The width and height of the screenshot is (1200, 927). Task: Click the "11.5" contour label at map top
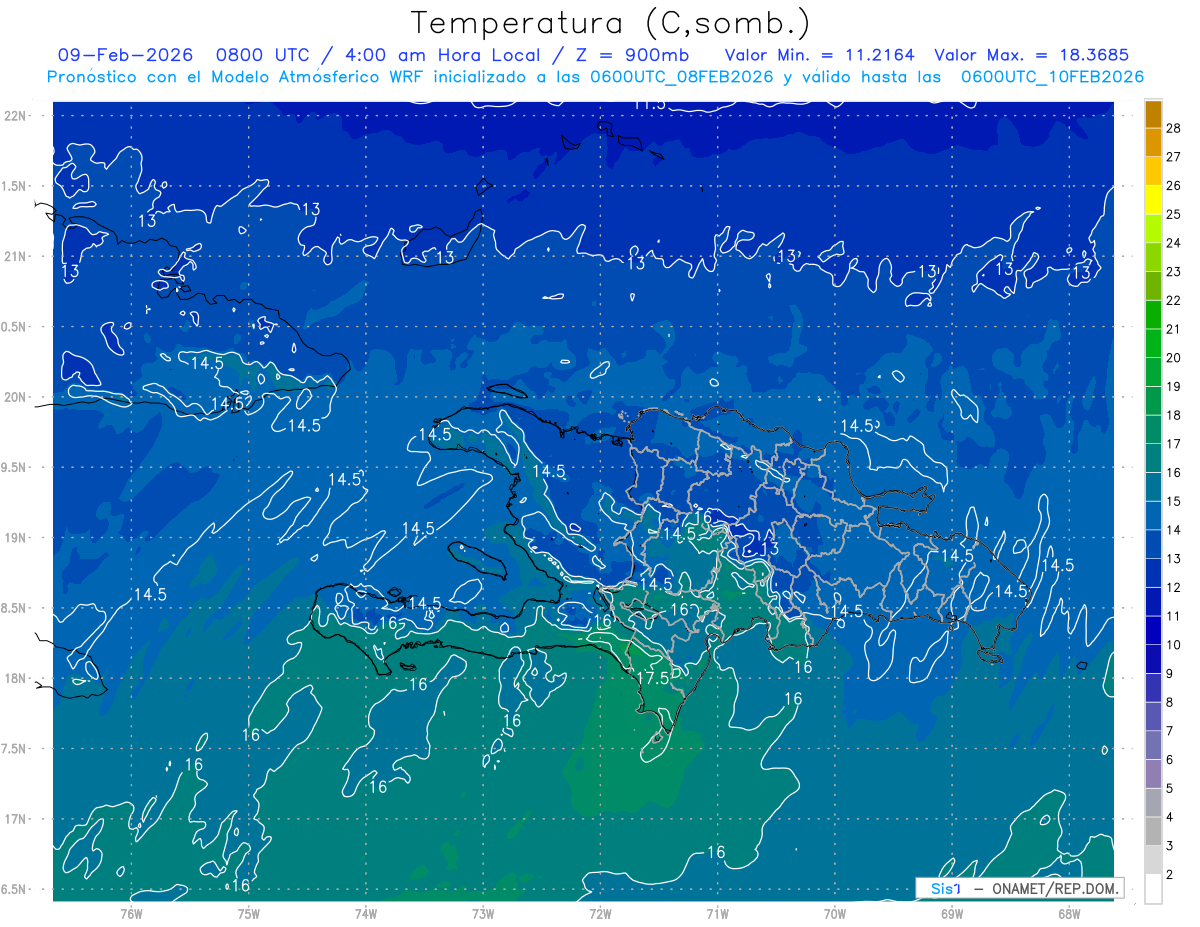coord(649,104)
